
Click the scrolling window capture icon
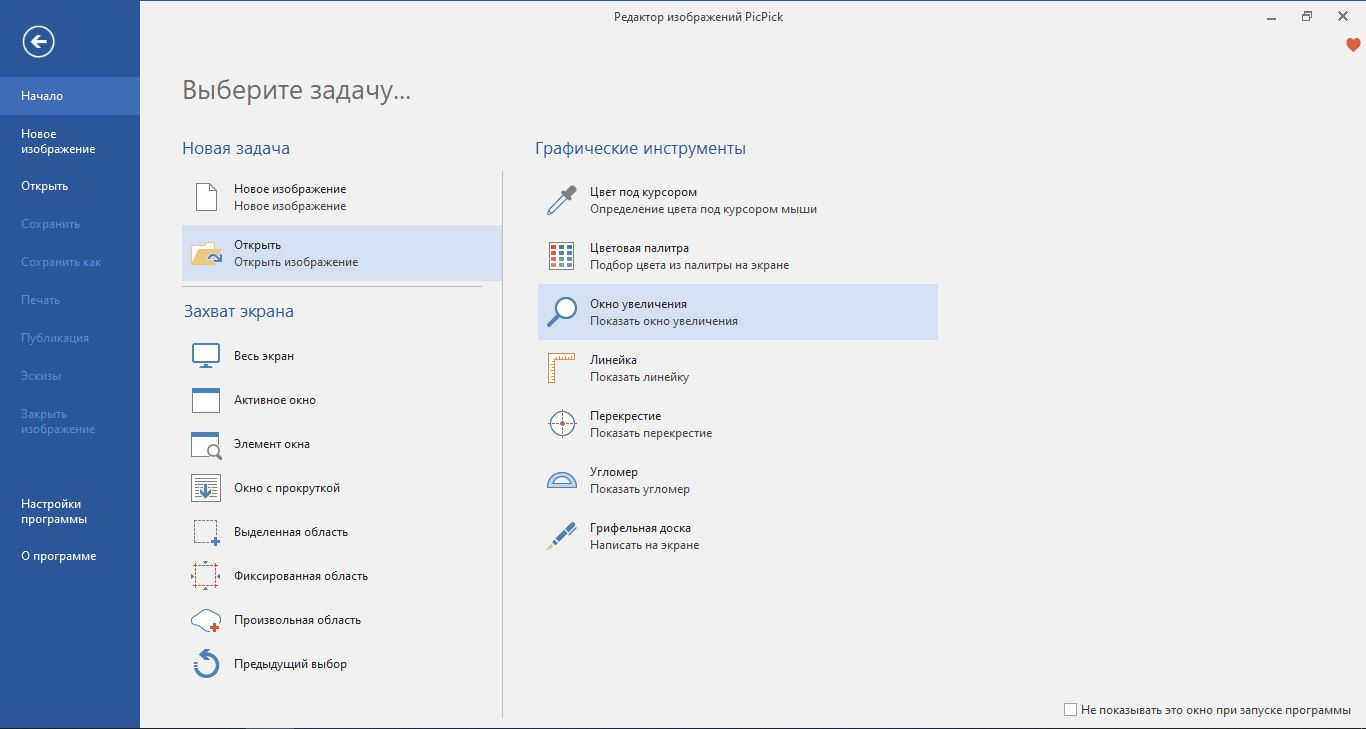[x=206, y=488]
